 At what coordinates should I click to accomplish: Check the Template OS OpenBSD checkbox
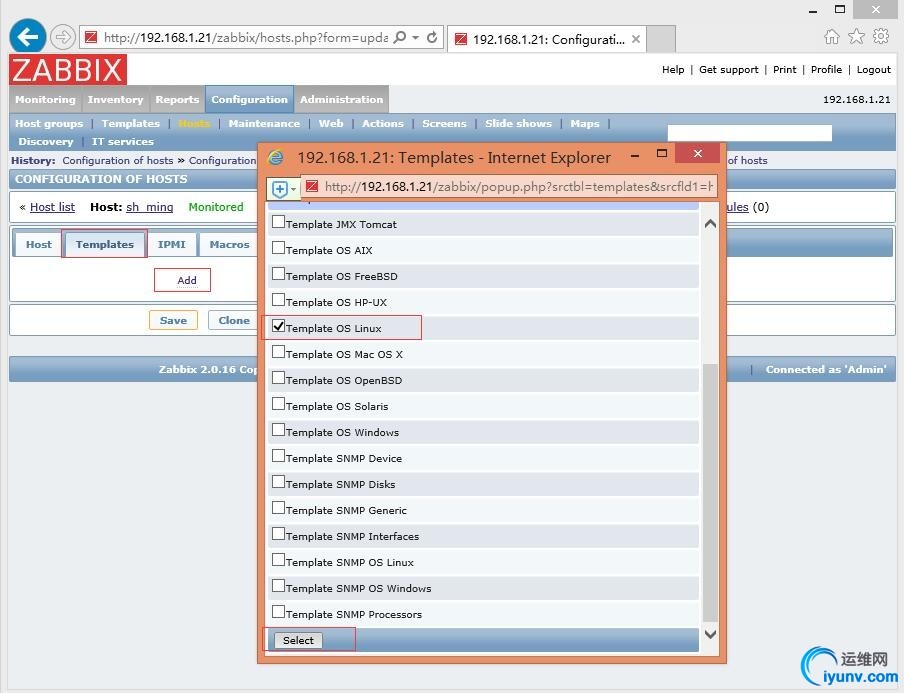pos(278,378)
